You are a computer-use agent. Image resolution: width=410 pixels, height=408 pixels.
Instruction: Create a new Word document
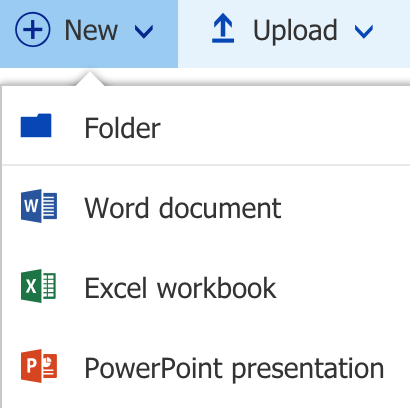(x=206, y=207)
